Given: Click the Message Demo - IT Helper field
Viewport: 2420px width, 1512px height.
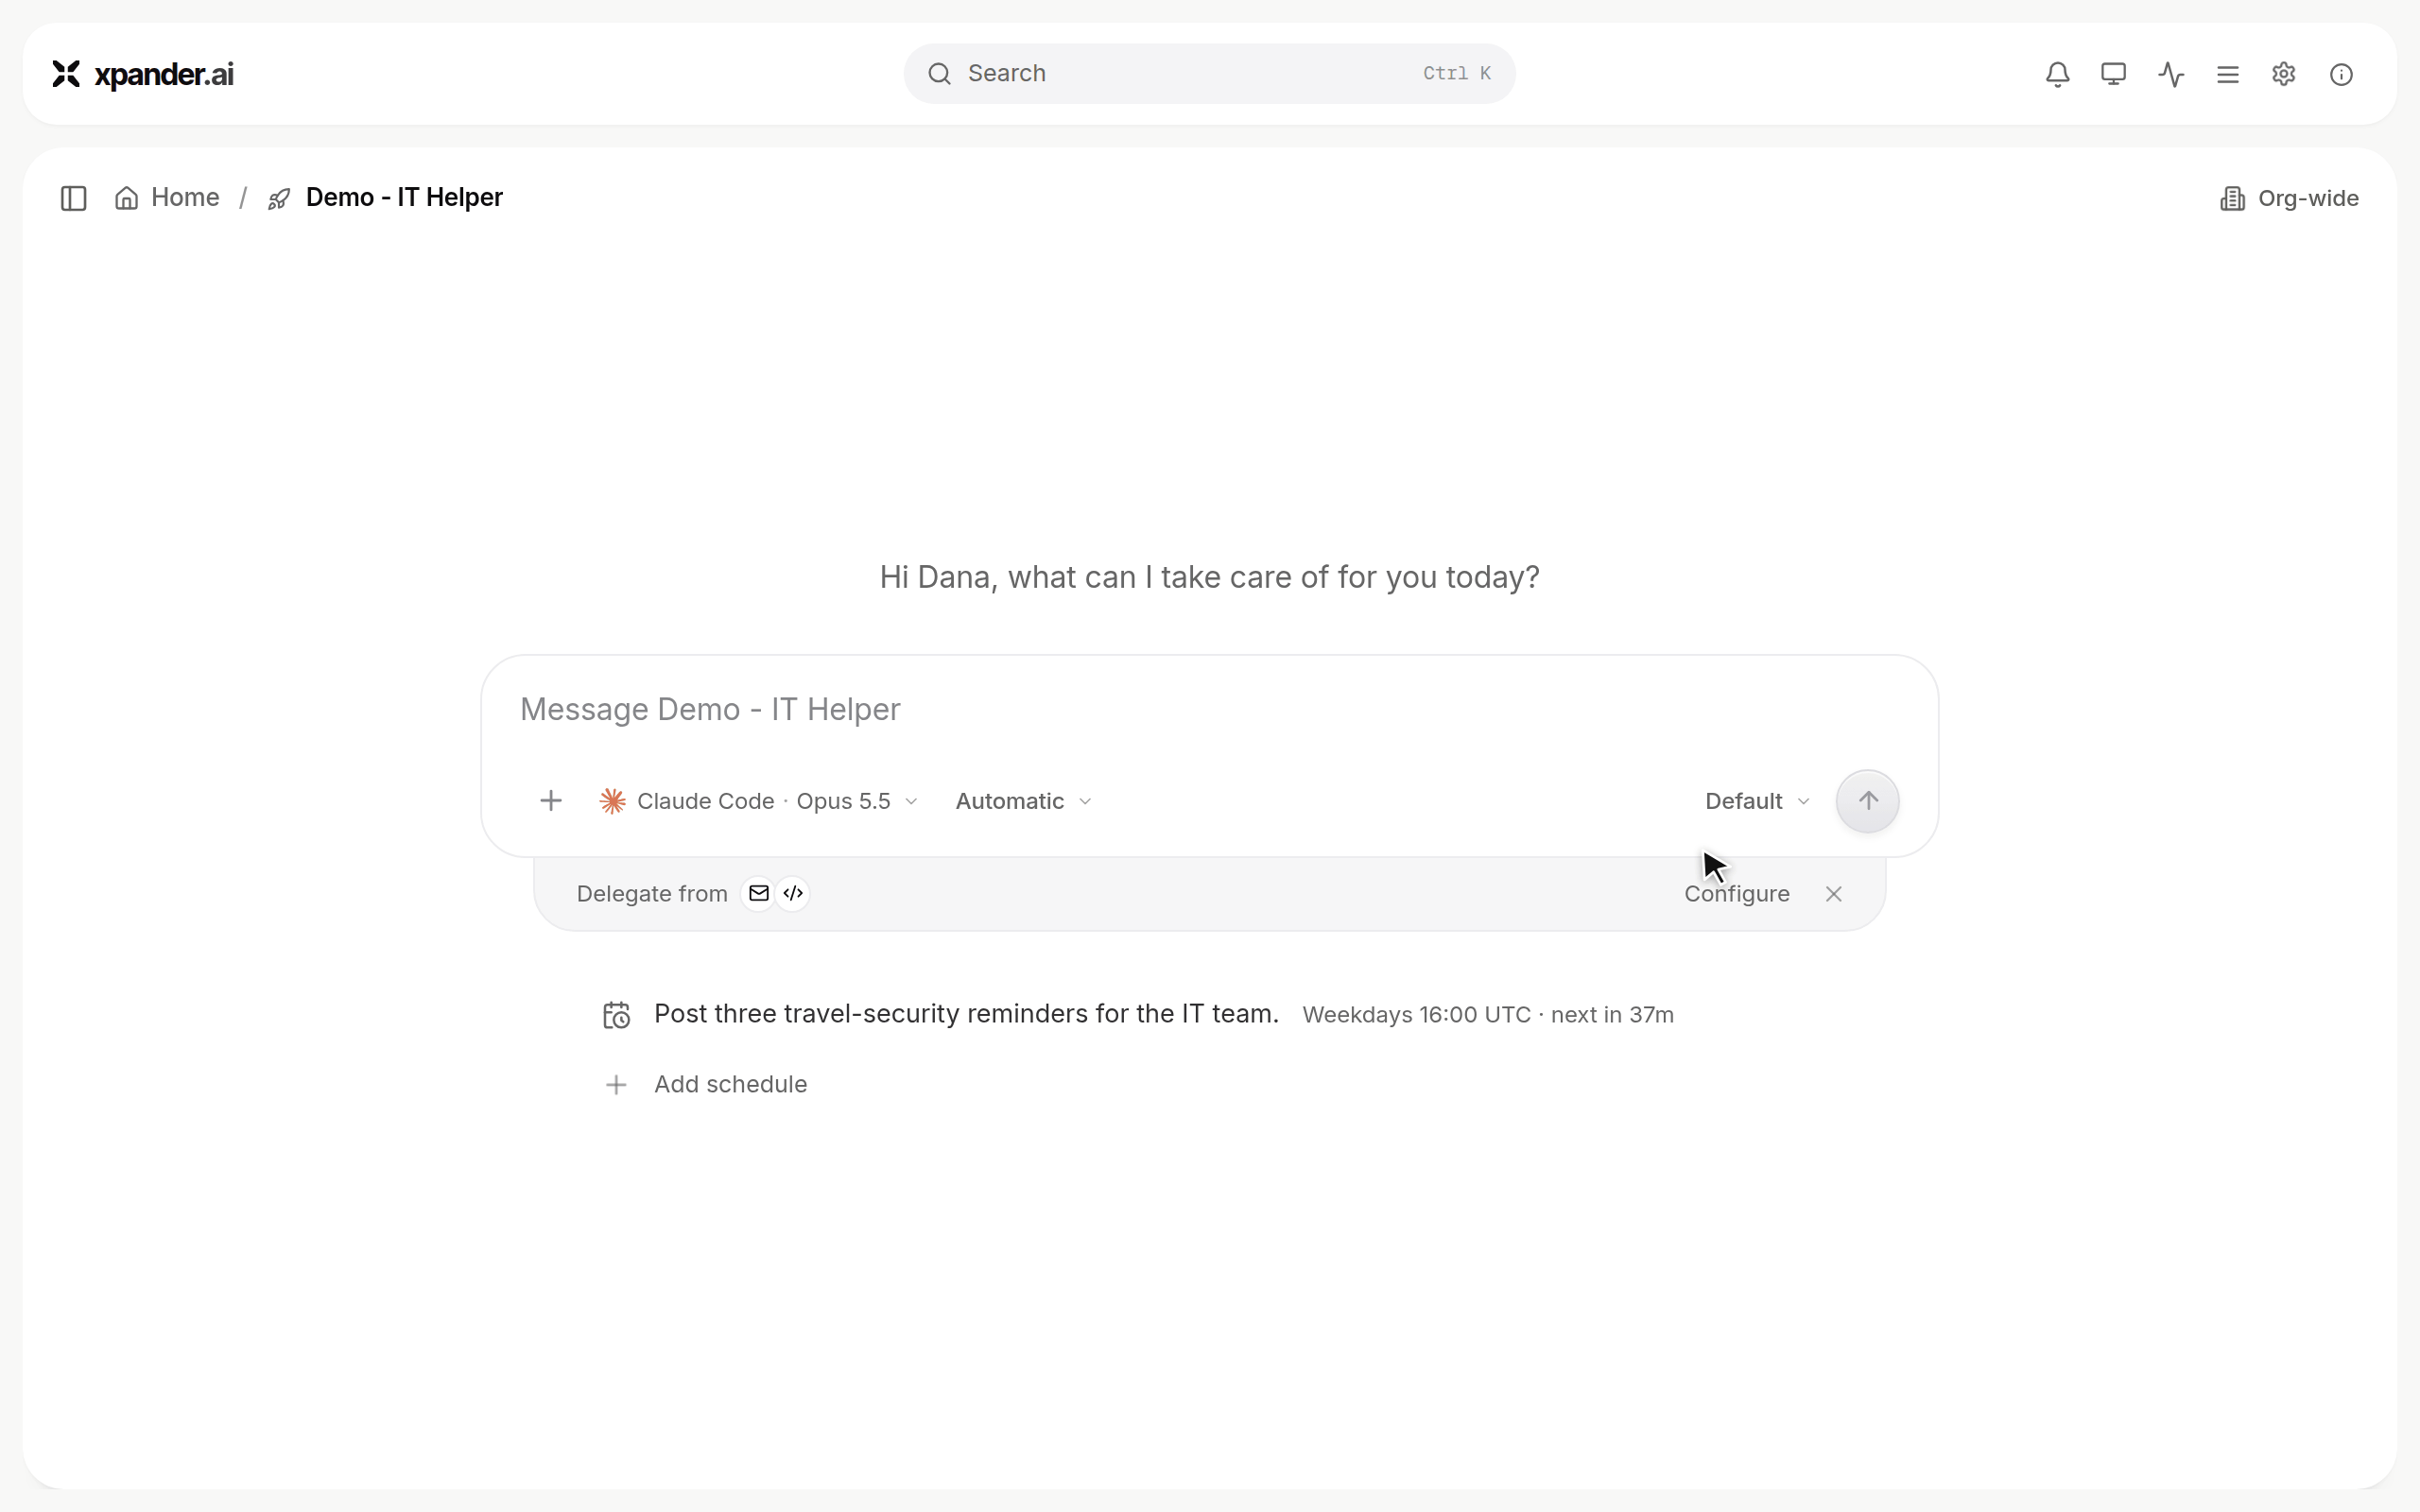Looking at the screenshot, I should pos(1209,709).
